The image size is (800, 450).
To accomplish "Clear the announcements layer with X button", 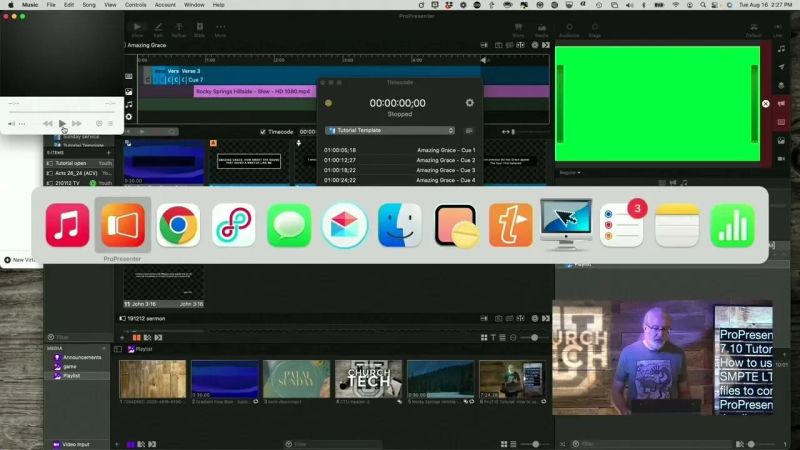I will click(x=766, y=104).
